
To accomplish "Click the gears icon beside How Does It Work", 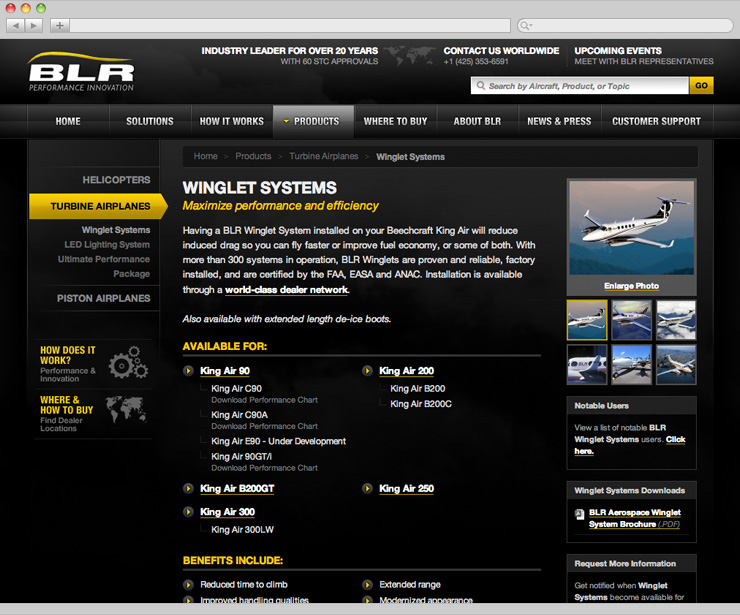I will tap(128, 362).
